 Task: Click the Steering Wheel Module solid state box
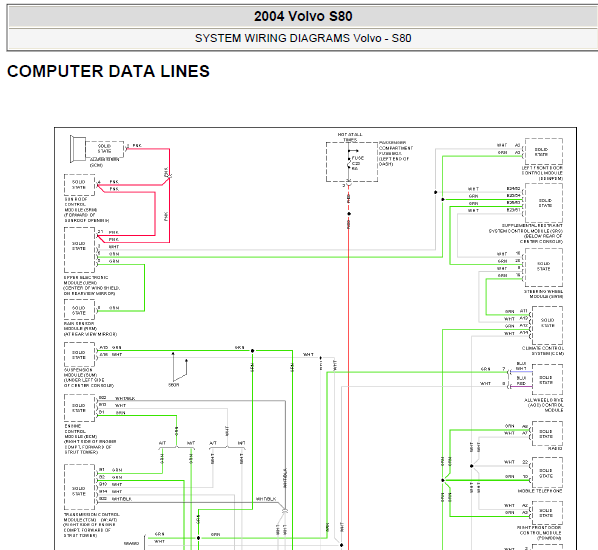543,267
